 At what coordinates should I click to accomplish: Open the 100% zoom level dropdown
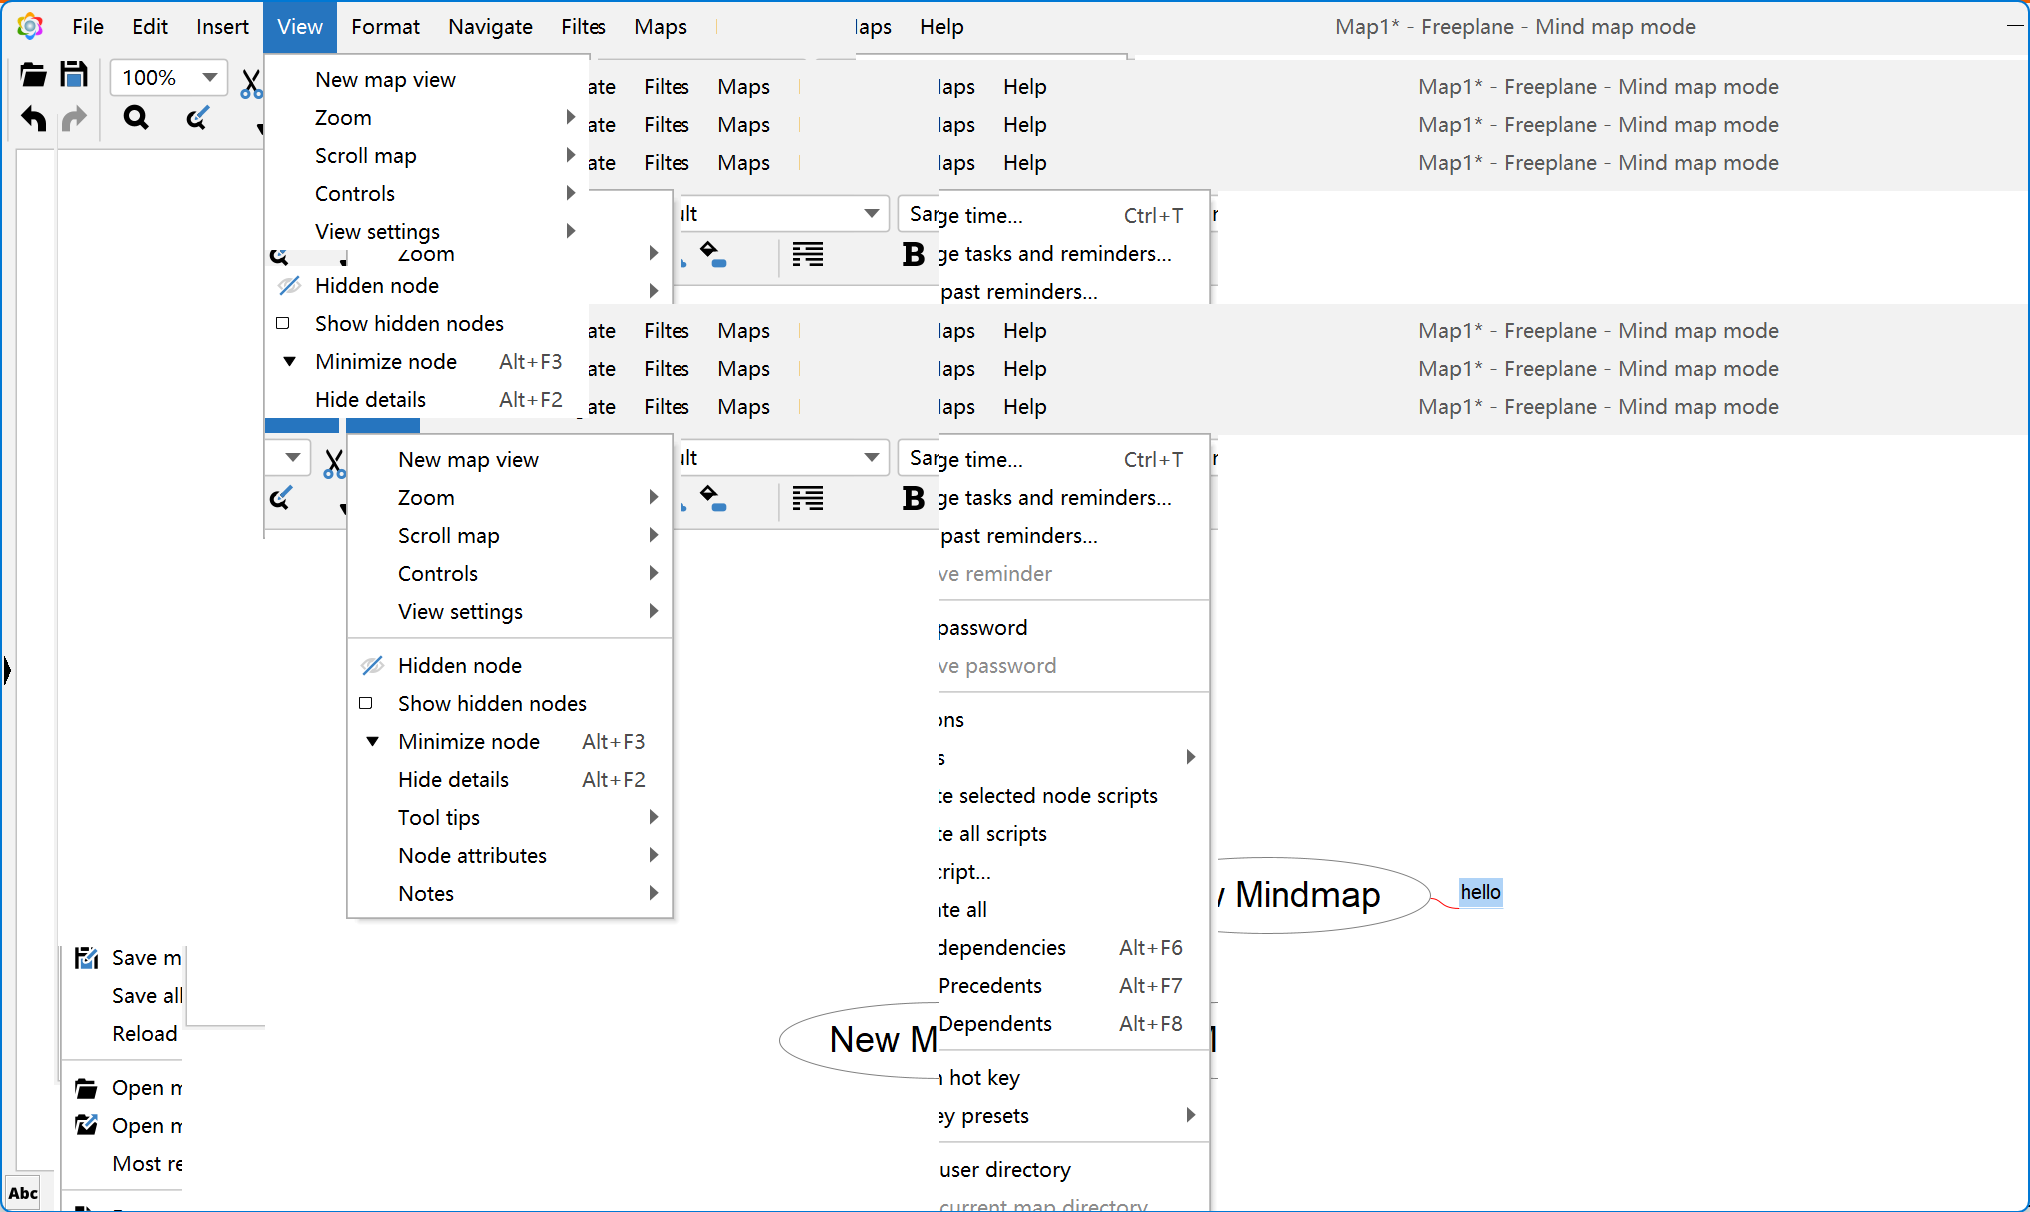[x=168, y=77]
